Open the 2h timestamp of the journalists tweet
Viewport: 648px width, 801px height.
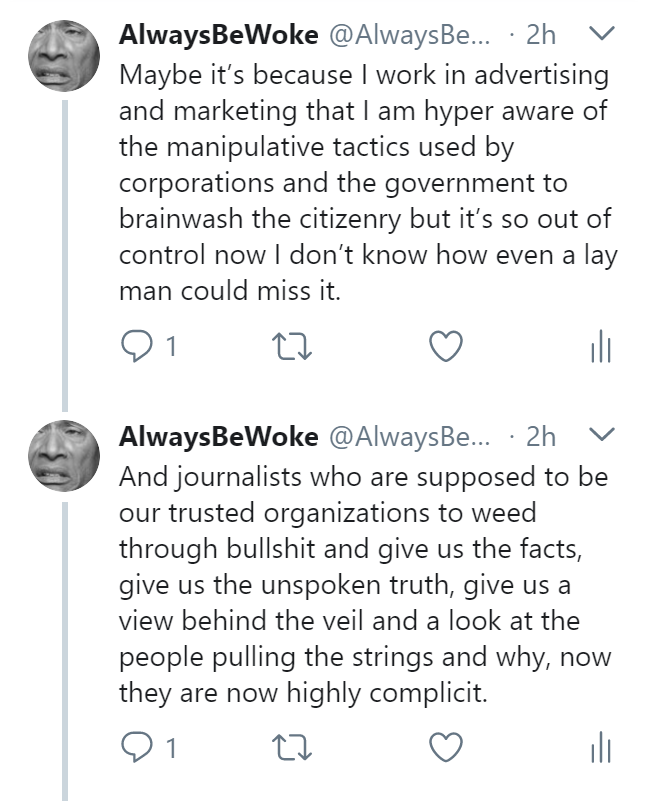tap(540, 436)
